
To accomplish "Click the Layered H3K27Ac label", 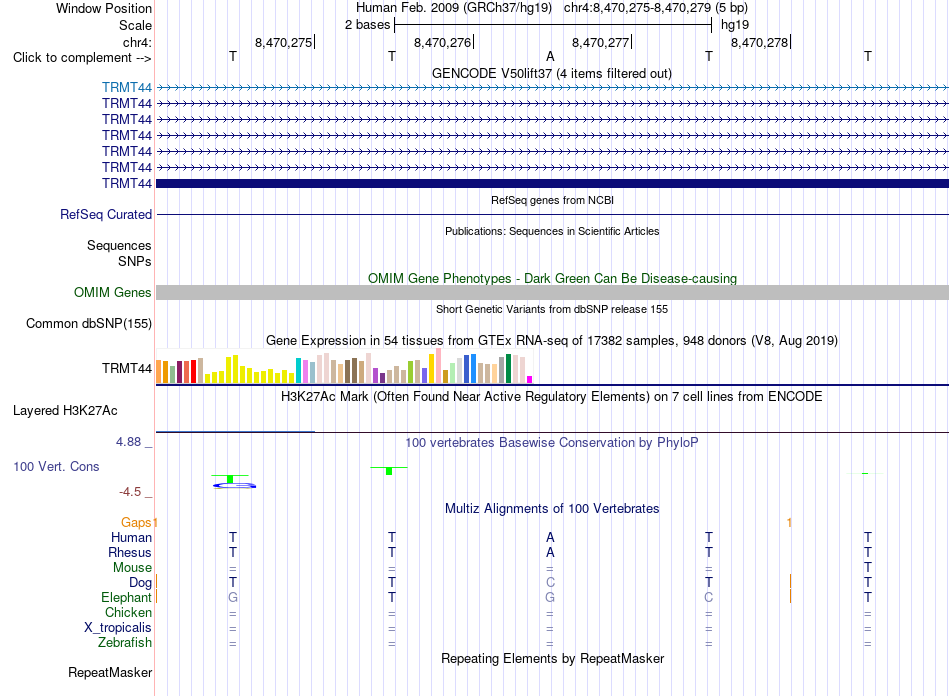I will 65,411.
